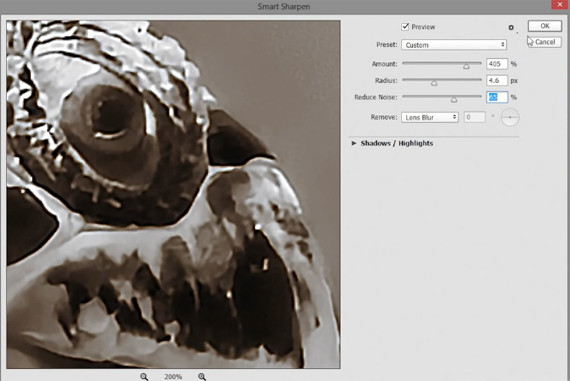Toggle the Preview checkbox
The width and height of the screenshot is (570, 381).
tap(405, 27)
